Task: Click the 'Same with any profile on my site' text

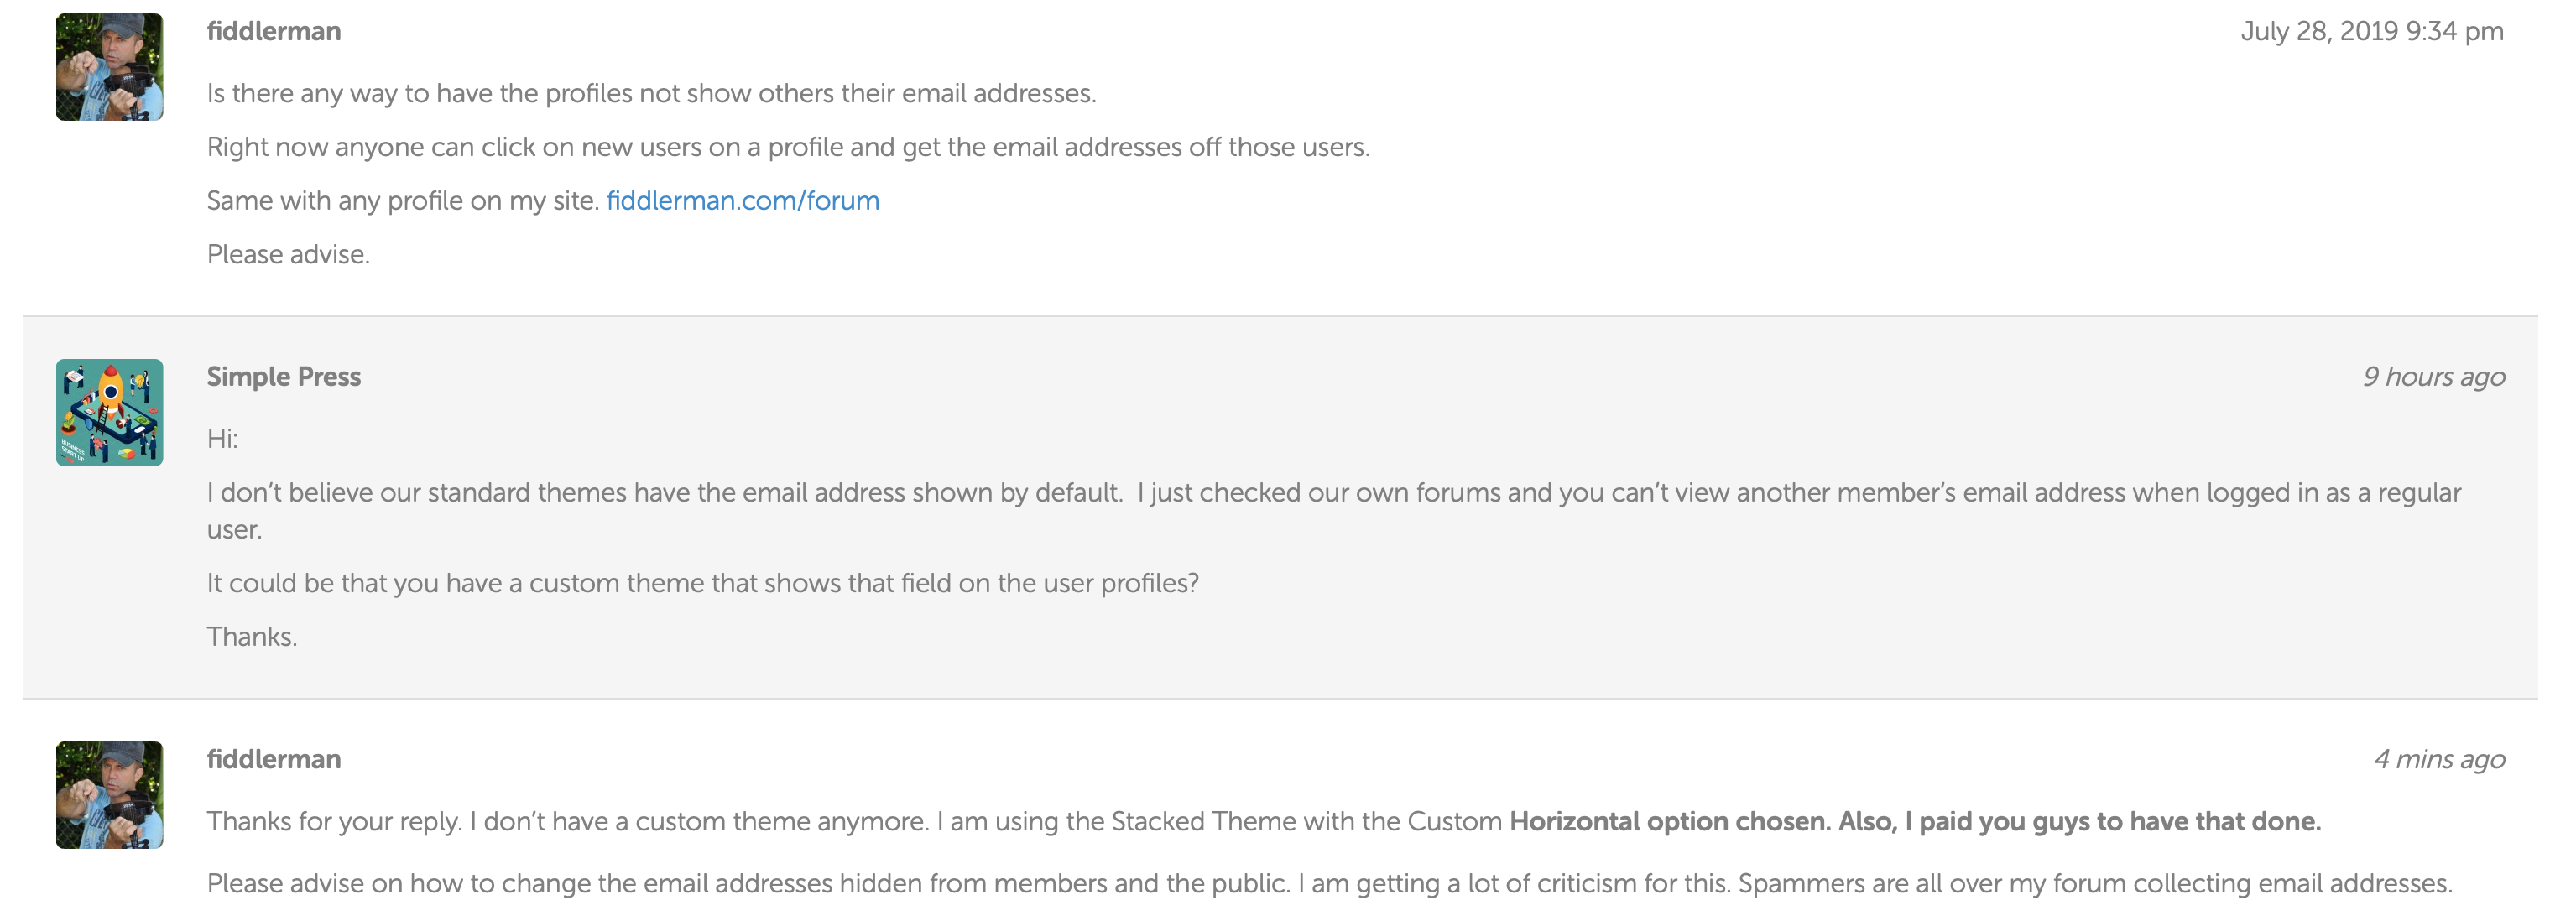Action: [403, 201]
